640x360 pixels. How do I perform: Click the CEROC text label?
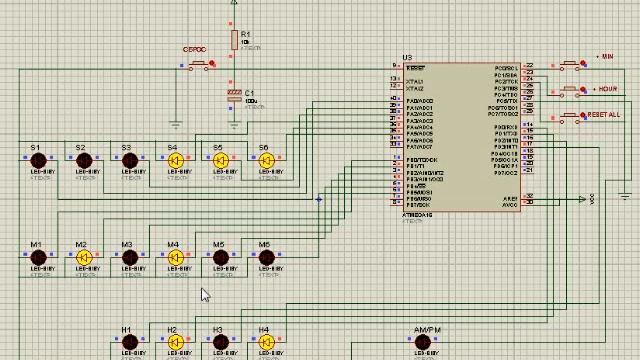[x=195, y=49]
